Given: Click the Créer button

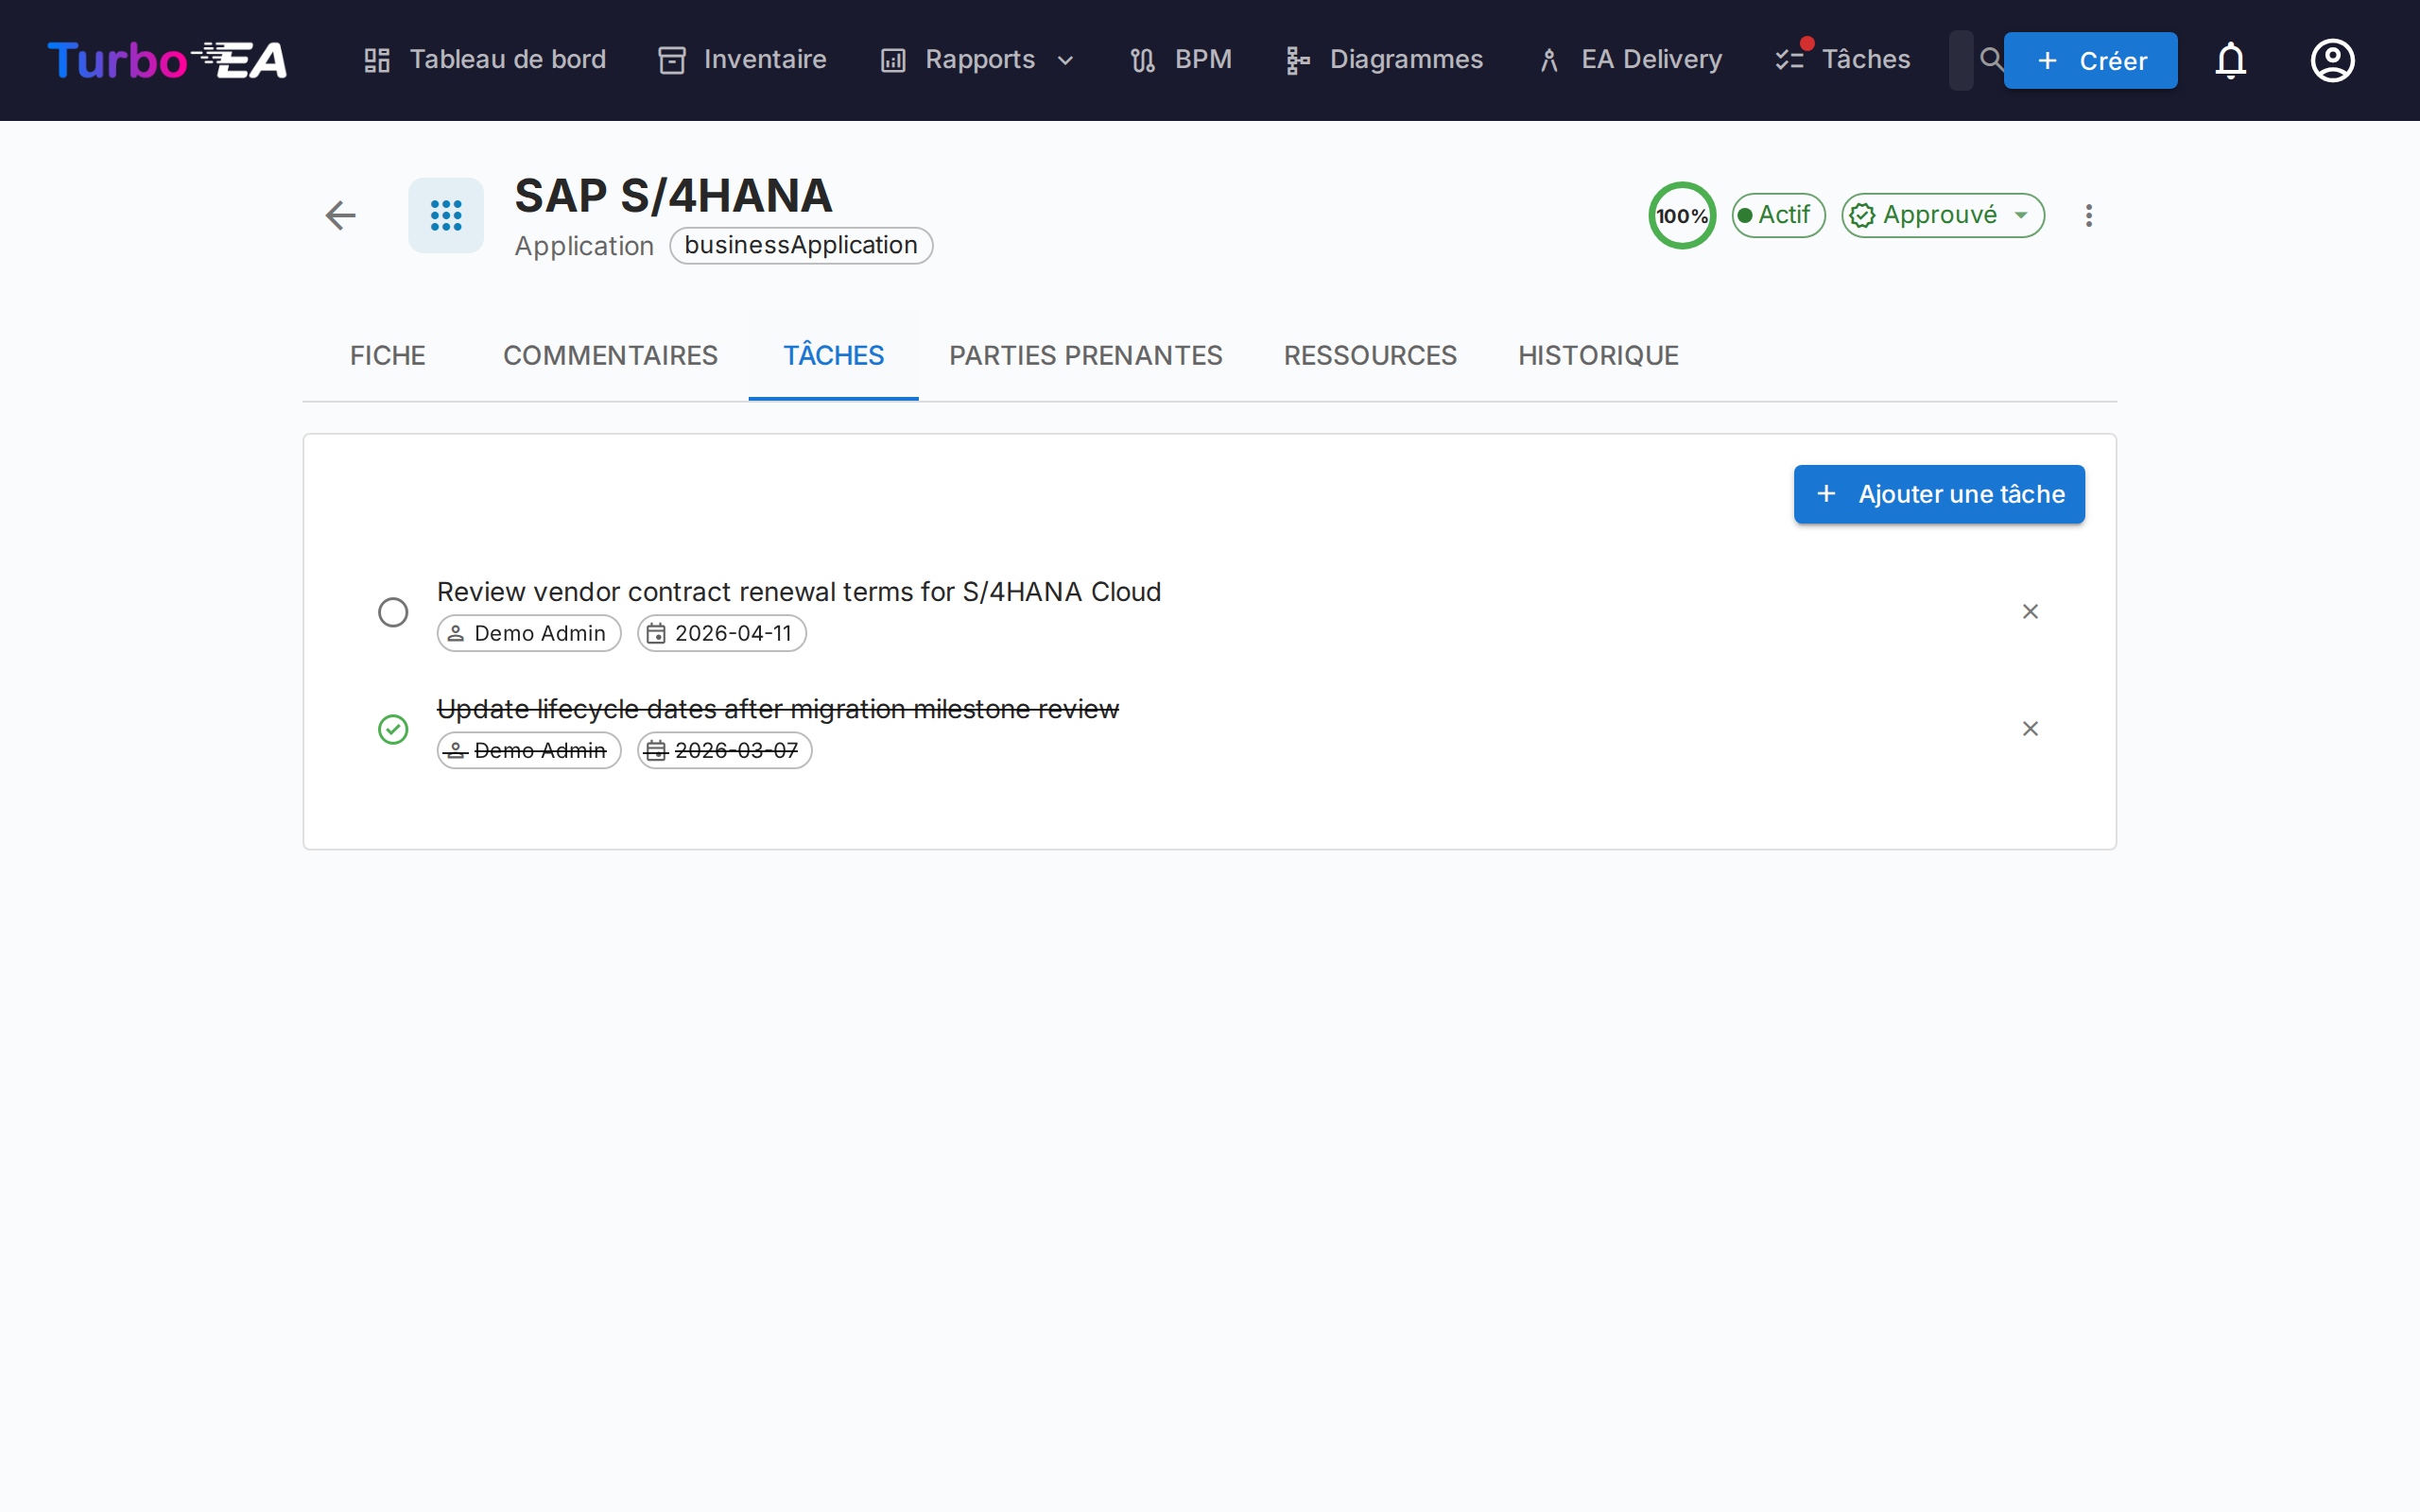Looking at the screenshot, I should coord(2090,60).
